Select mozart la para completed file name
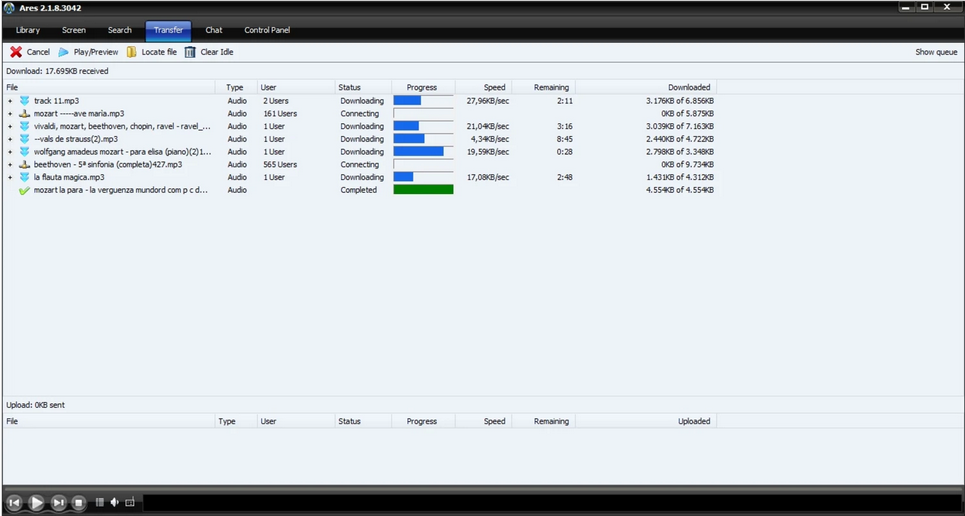965x516 pixels. 121,190
